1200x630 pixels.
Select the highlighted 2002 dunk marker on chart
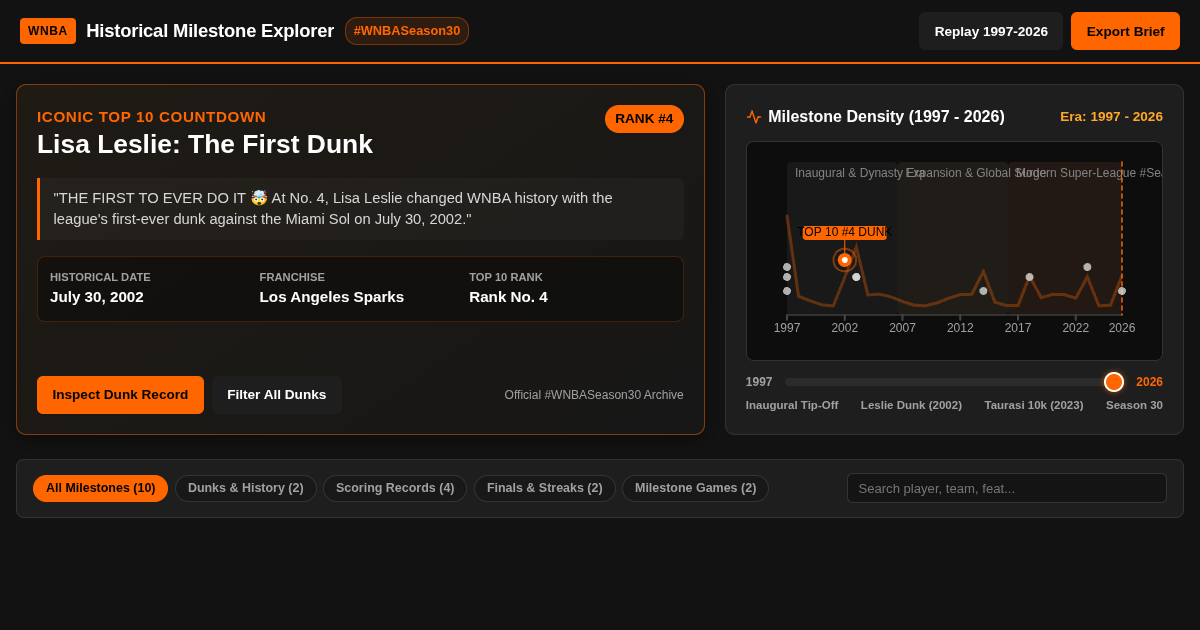pyautogui.click(x=845, y=260)
